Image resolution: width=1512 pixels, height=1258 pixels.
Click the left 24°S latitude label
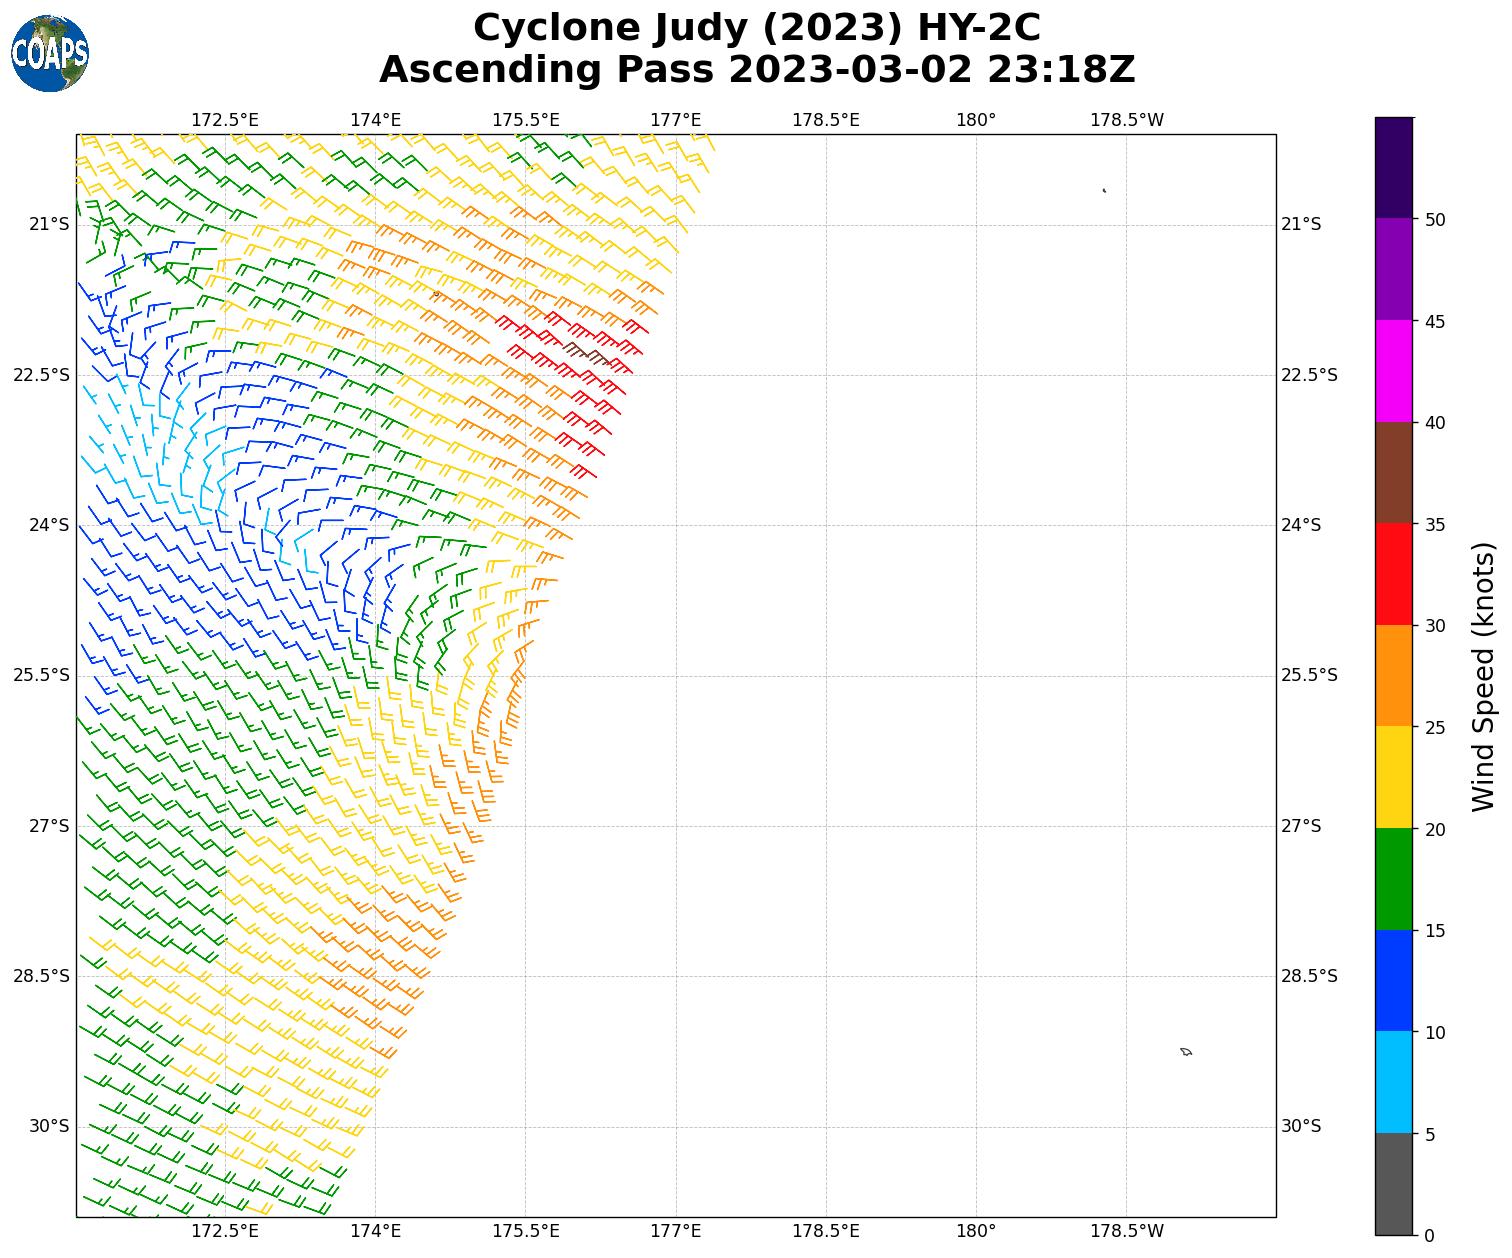[41, 525]
